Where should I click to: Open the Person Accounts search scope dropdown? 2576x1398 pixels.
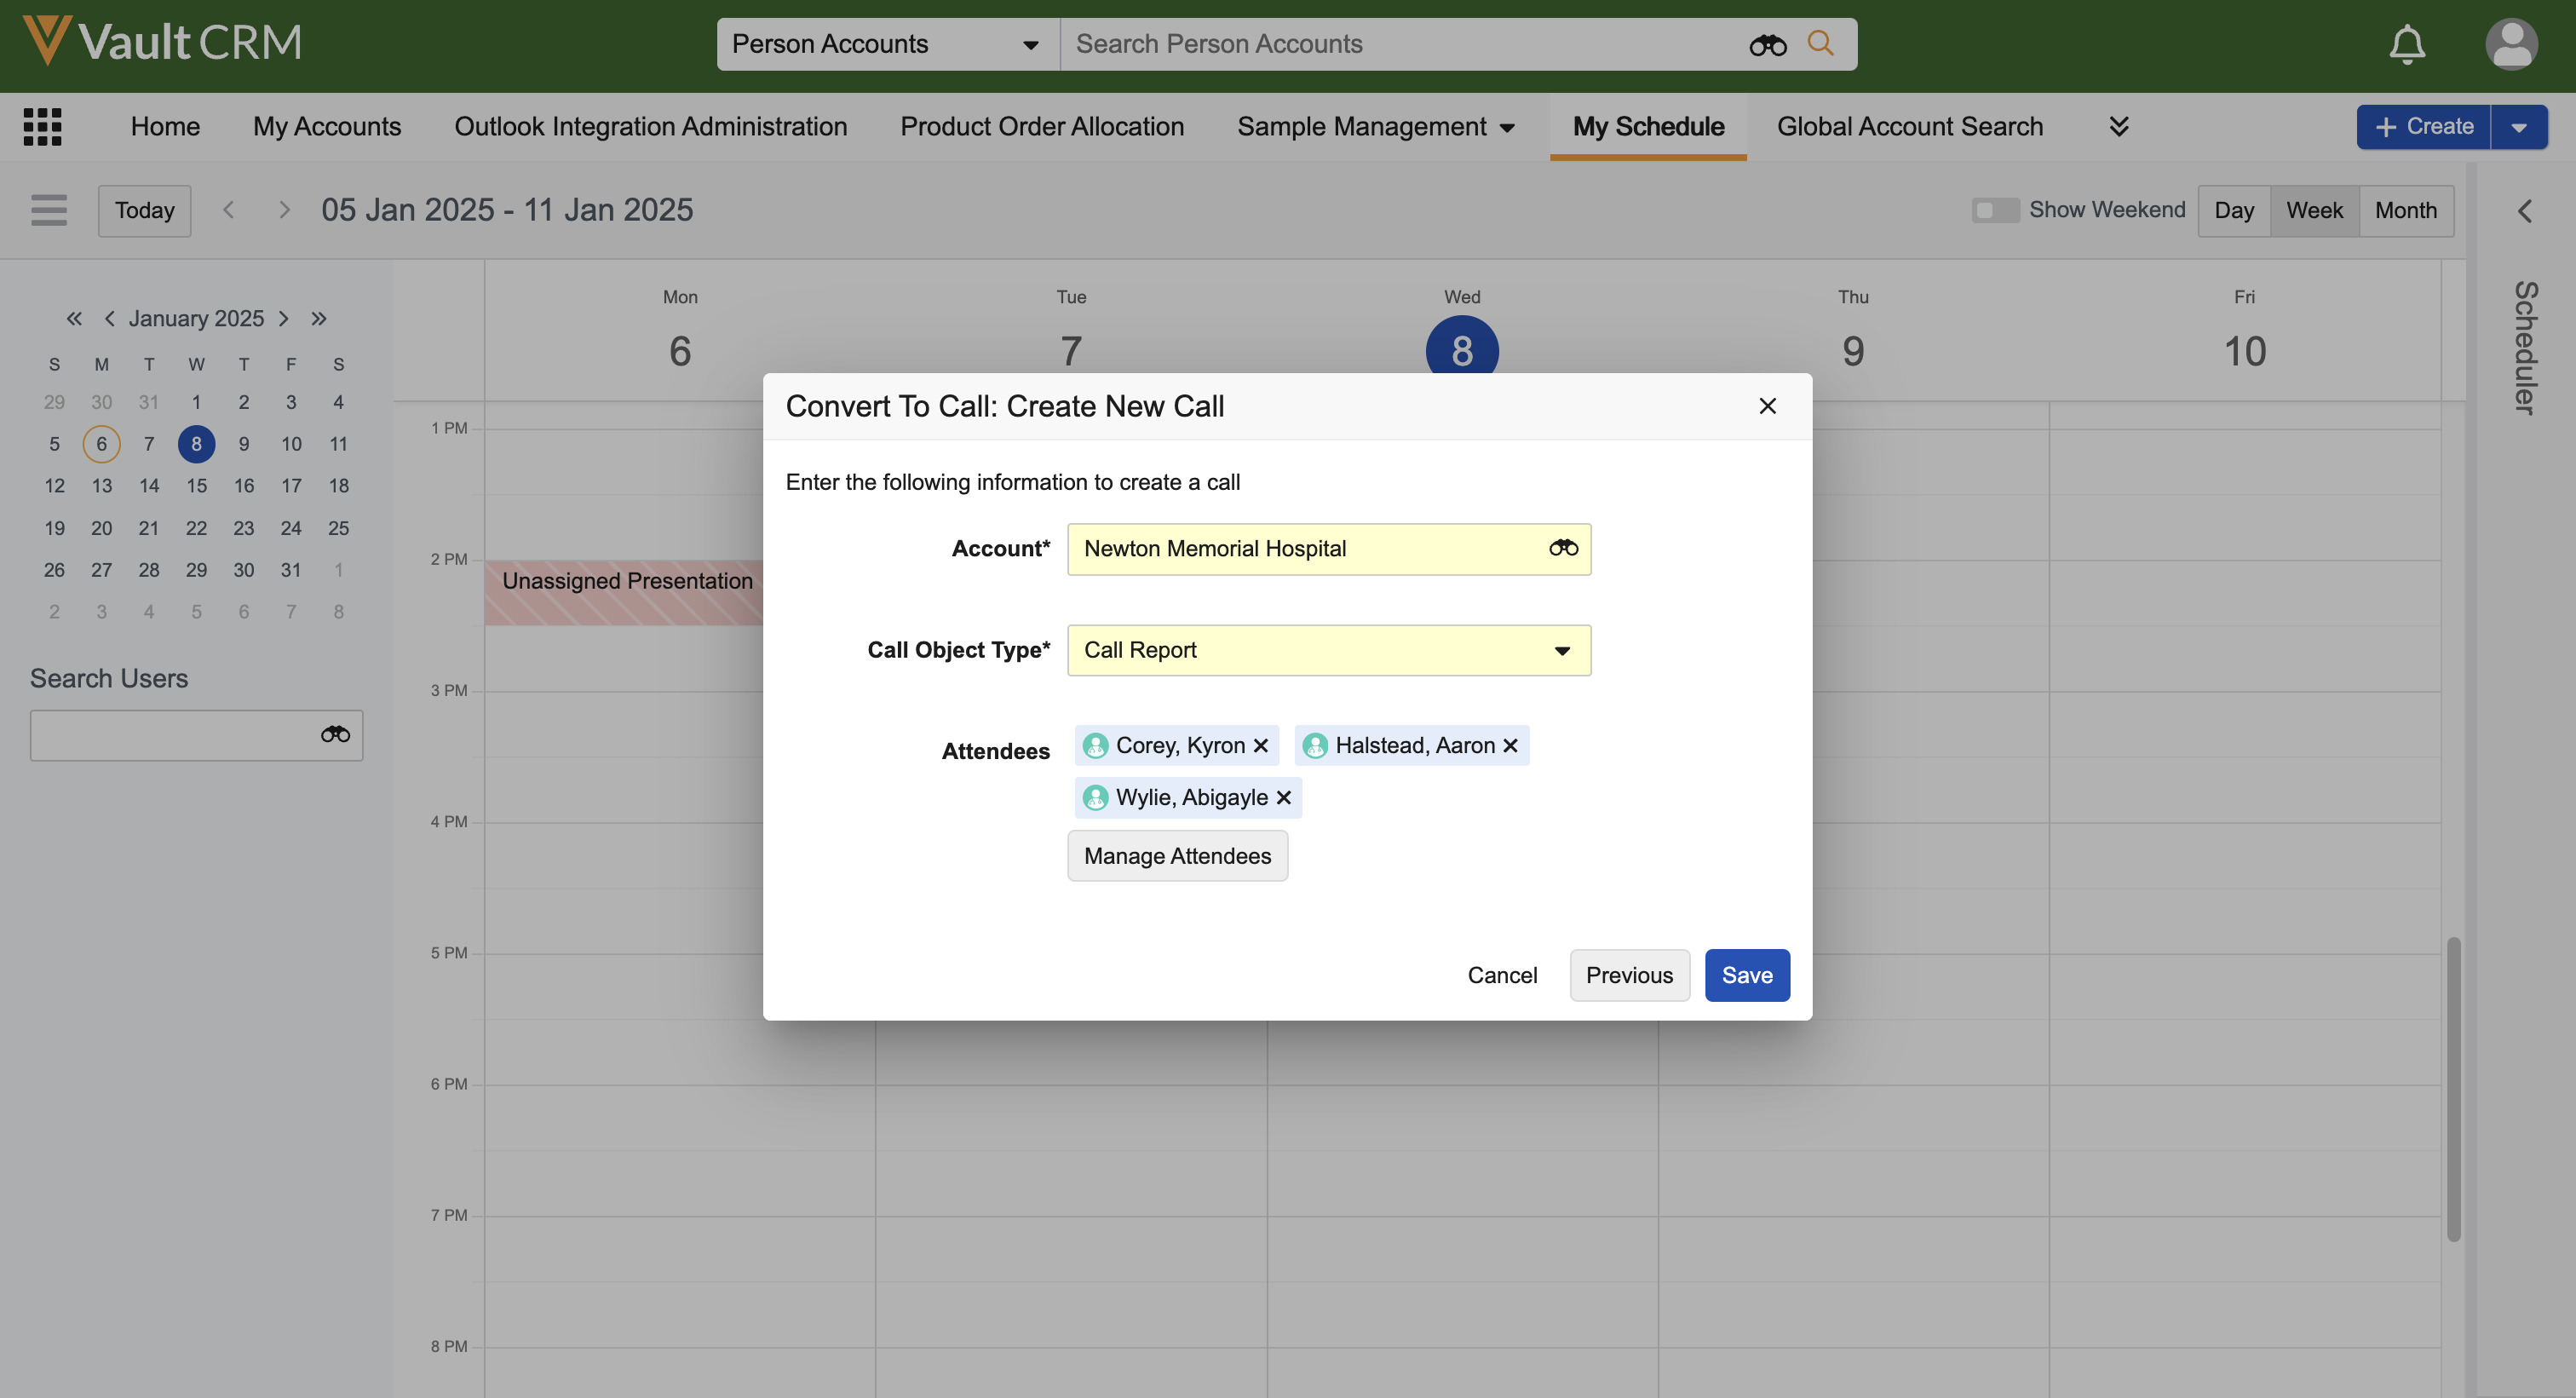coord(887,44)
